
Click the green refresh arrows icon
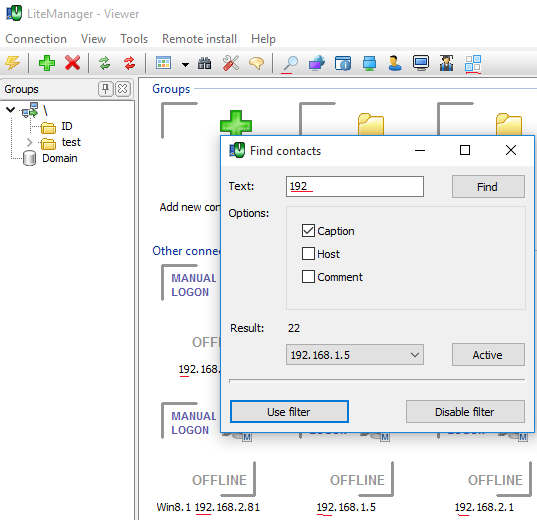[x=104, y=63]
